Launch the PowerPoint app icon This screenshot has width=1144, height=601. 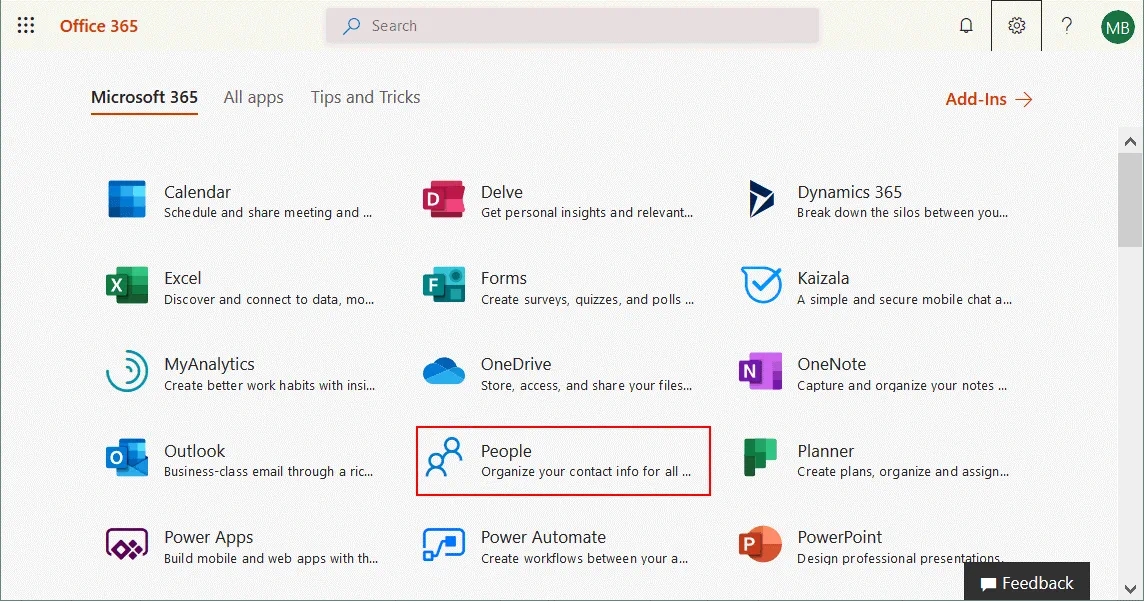[760, 545]
